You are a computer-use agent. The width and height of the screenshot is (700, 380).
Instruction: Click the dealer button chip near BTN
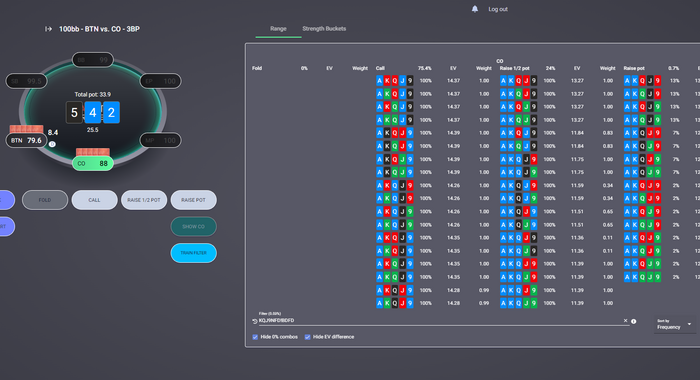click(x=52, y=144)
